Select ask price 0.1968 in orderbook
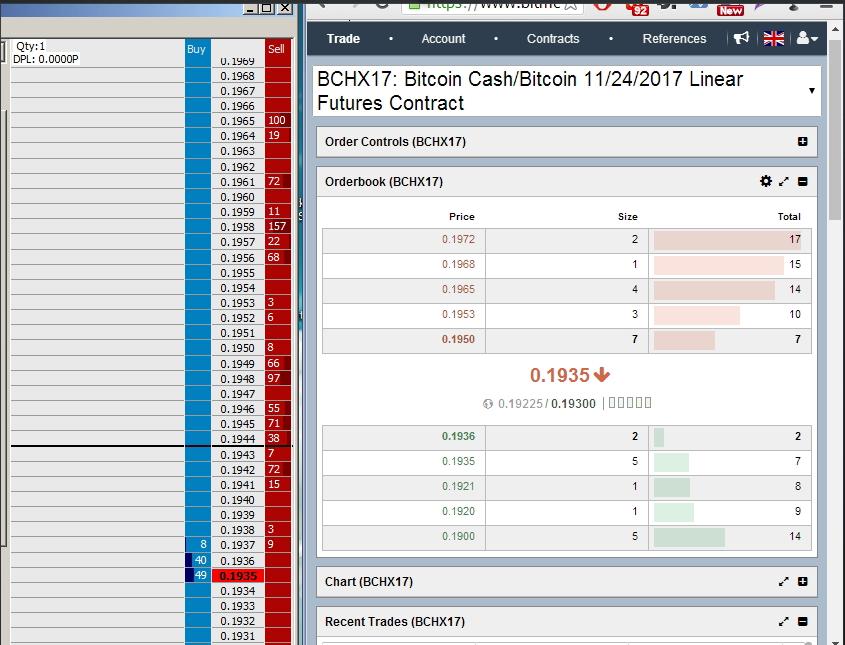The height and width of the screenshot is (645, 845). (458, 264)
